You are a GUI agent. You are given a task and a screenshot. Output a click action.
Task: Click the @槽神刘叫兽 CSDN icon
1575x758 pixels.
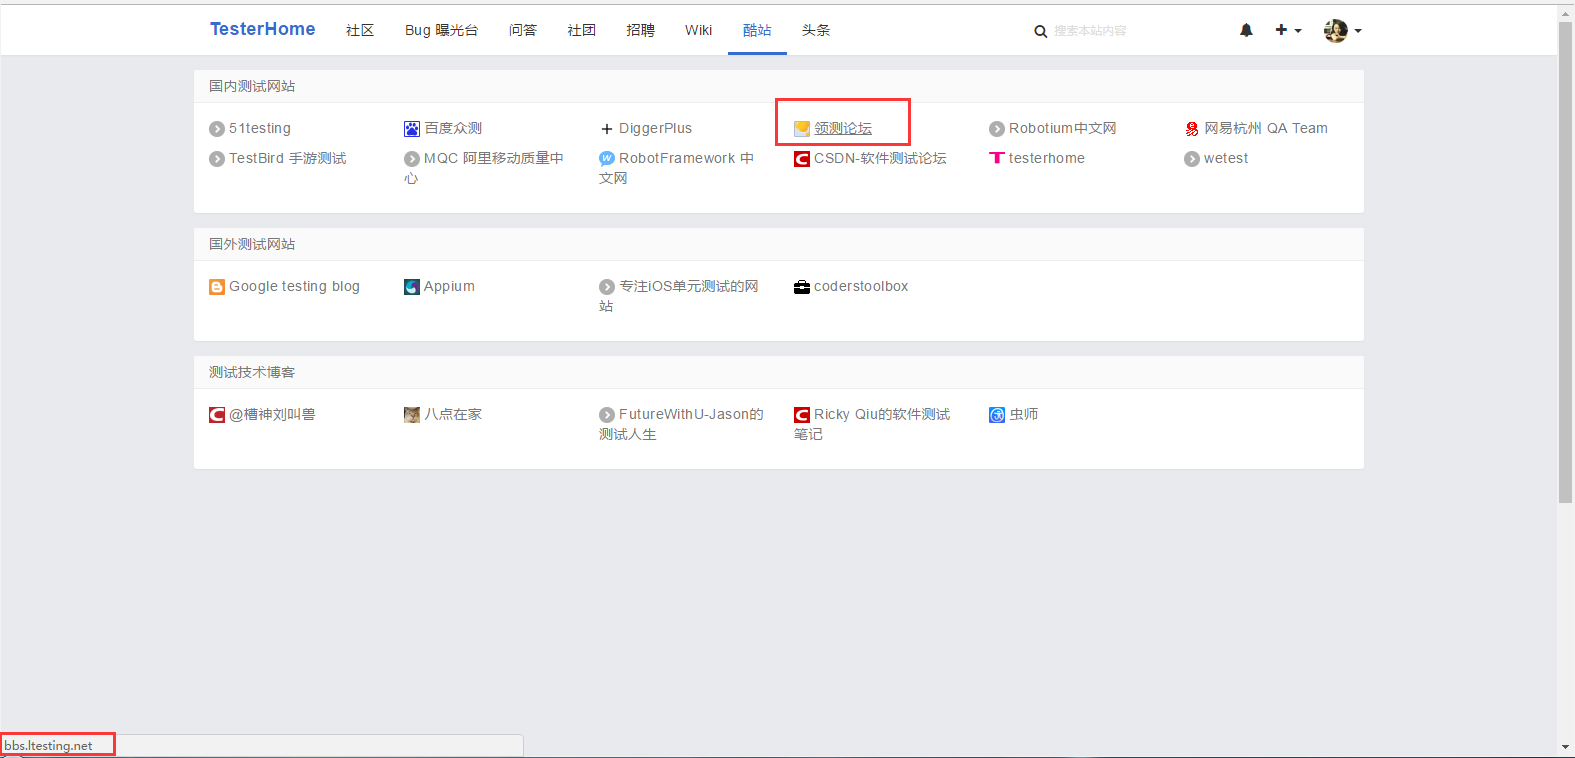[217, 415]
